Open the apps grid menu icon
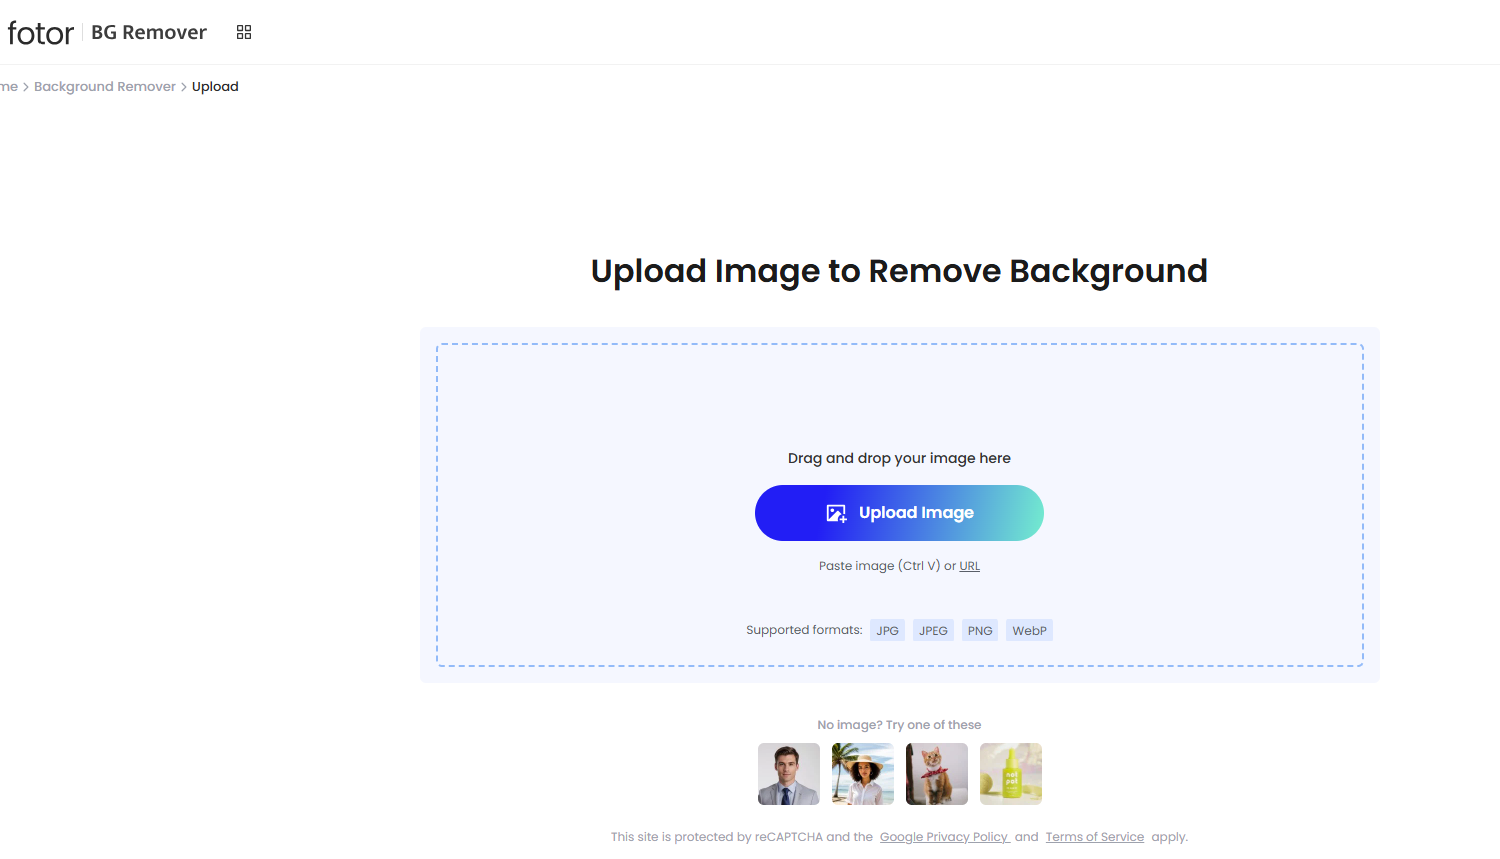1500x859 pixels. point(244,32)
